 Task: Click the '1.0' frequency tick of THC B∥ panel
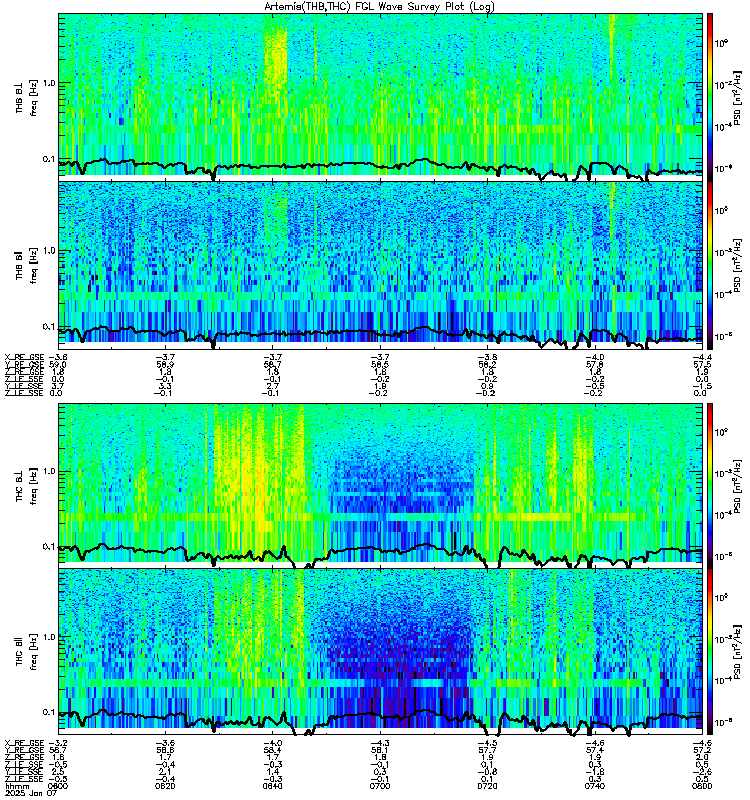(x=49, y=637)
